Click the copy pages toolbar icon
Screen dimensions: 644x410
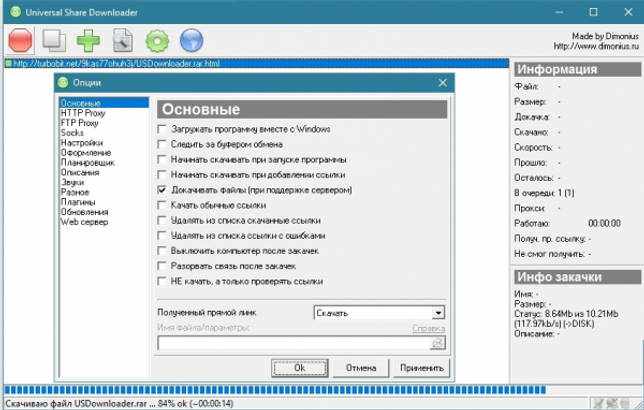pos(54,41)
